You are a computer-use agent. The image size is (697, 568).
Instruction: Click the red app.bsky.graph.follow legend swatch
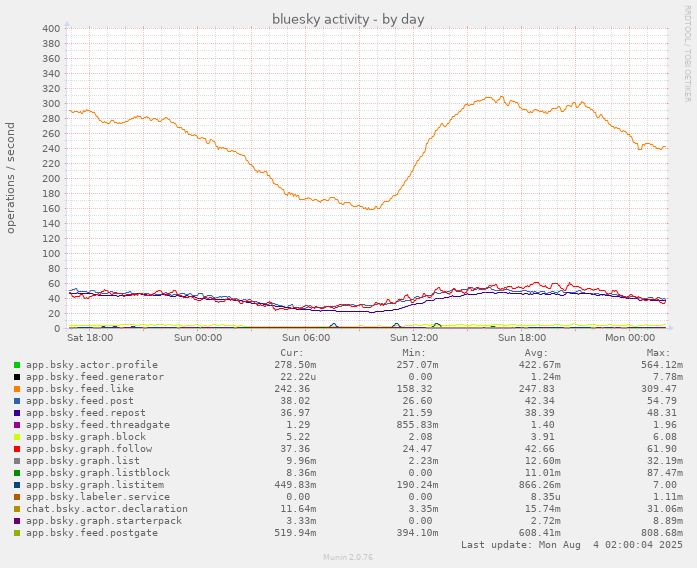click(17, 449)
